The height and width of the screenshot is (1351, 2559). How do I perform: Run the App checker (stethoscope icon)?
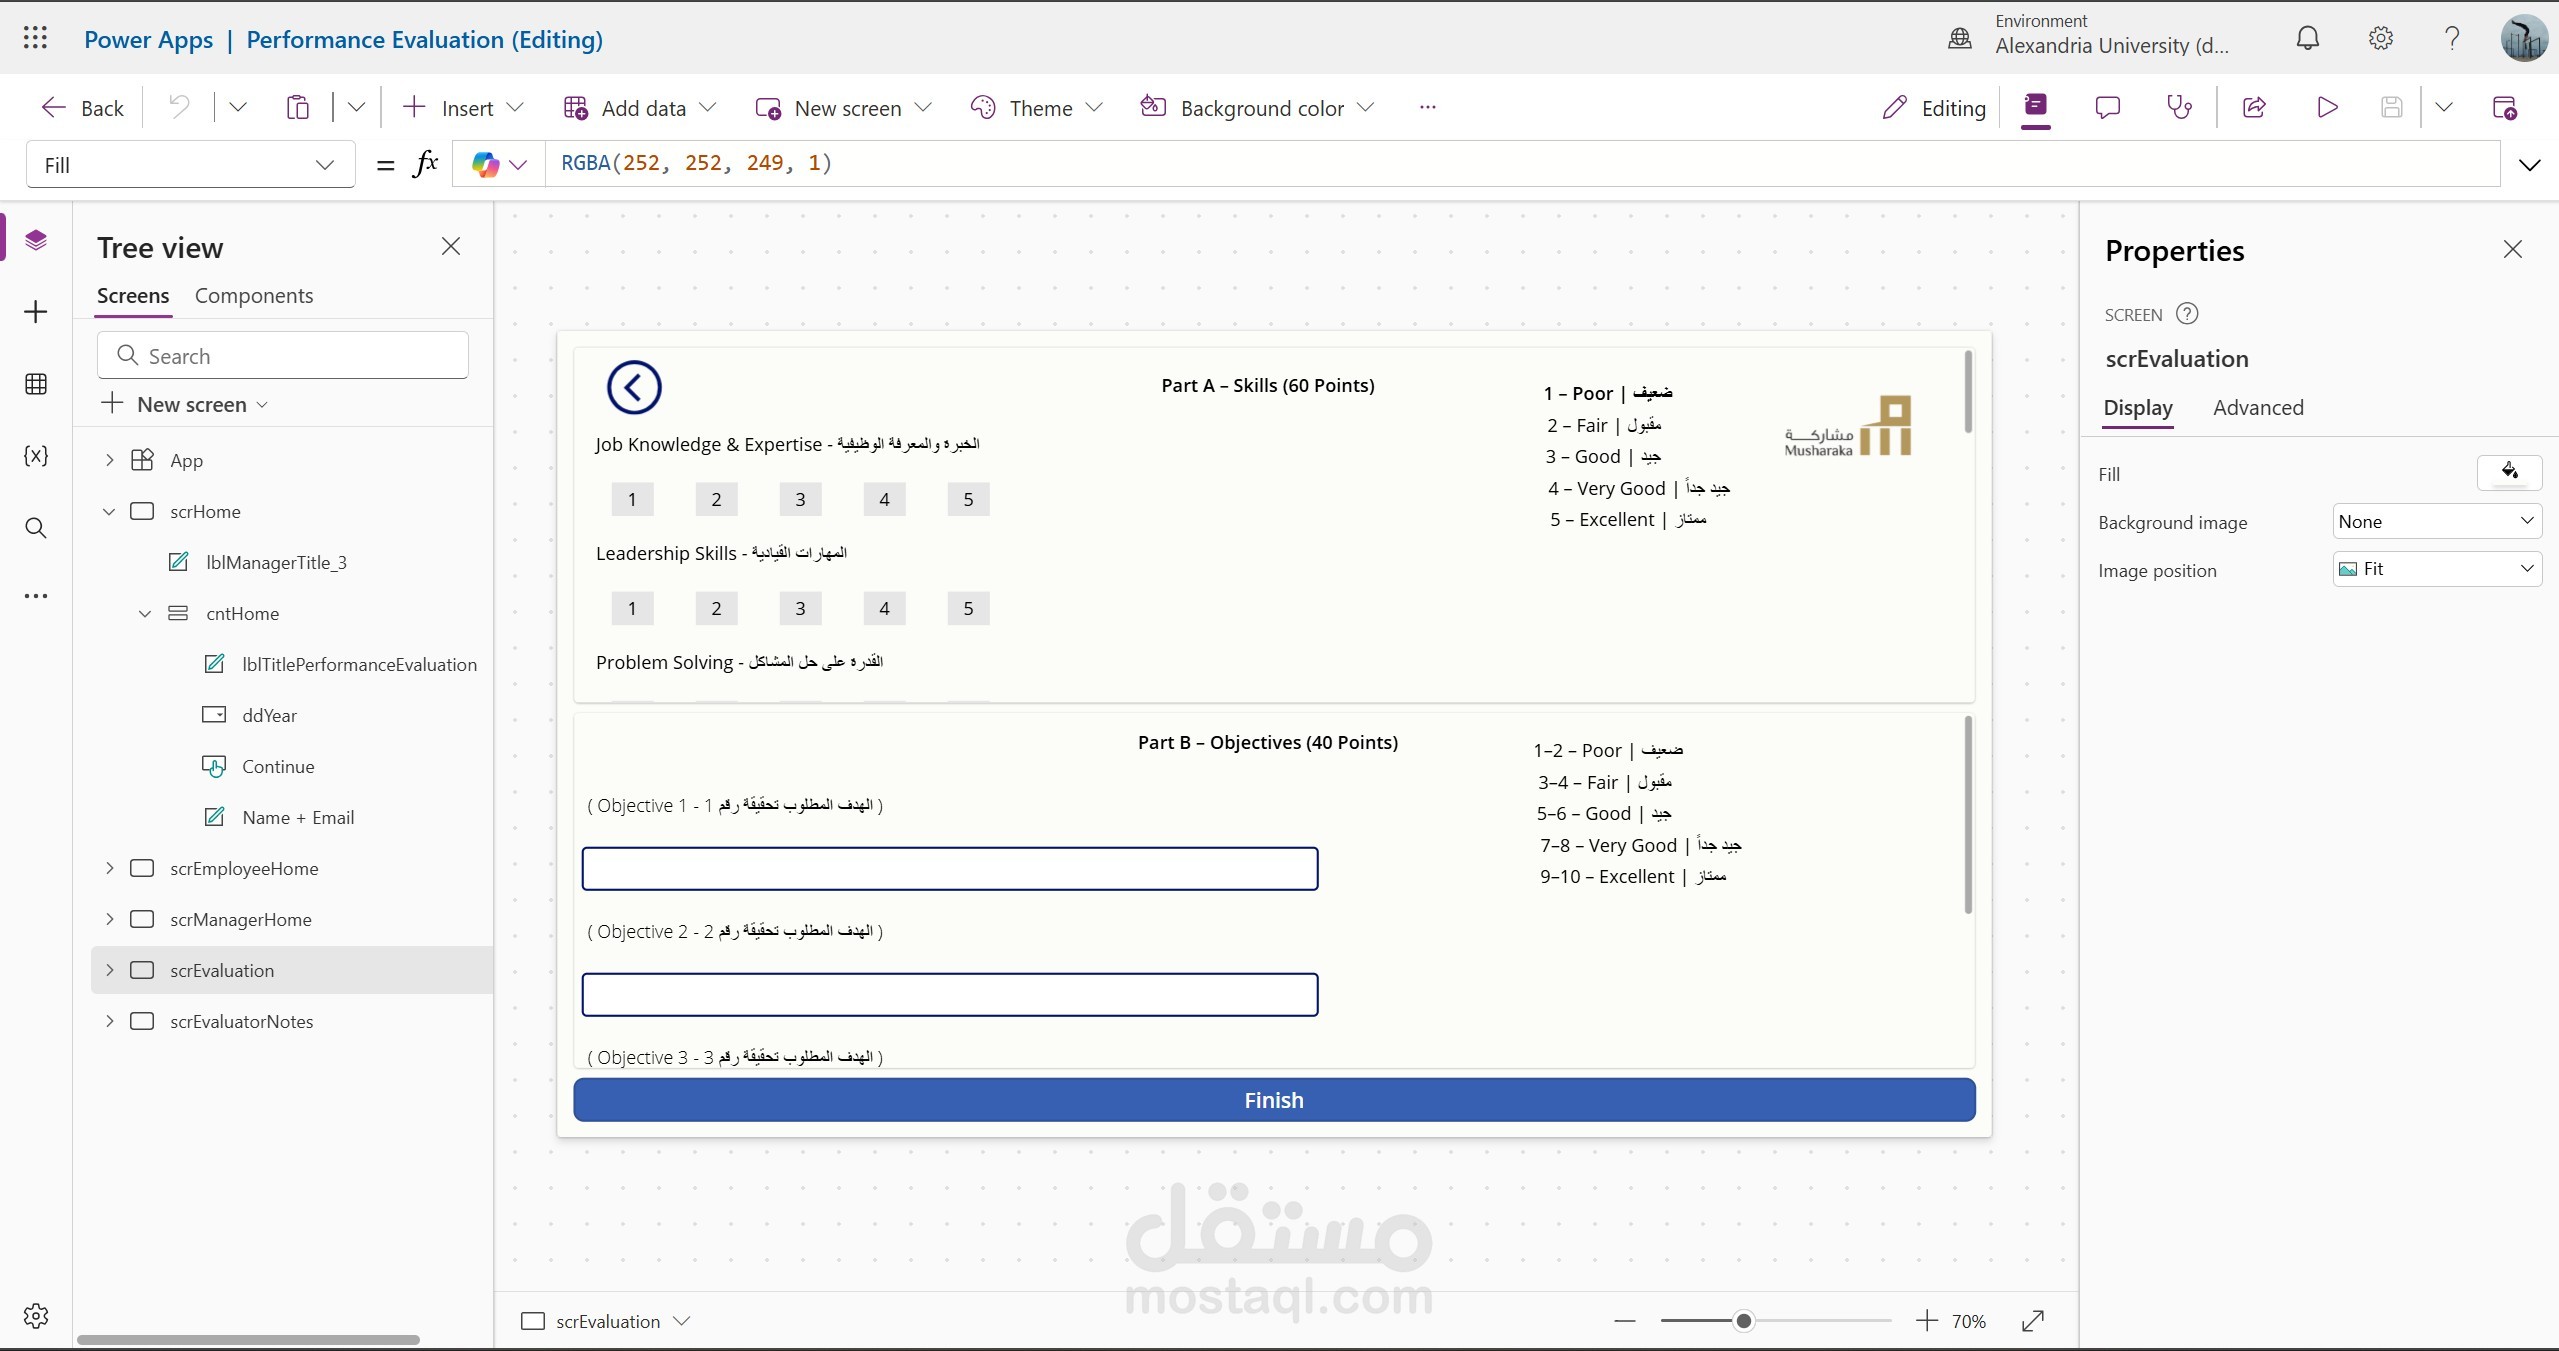pyautogui.click(x=2179, y=107)
